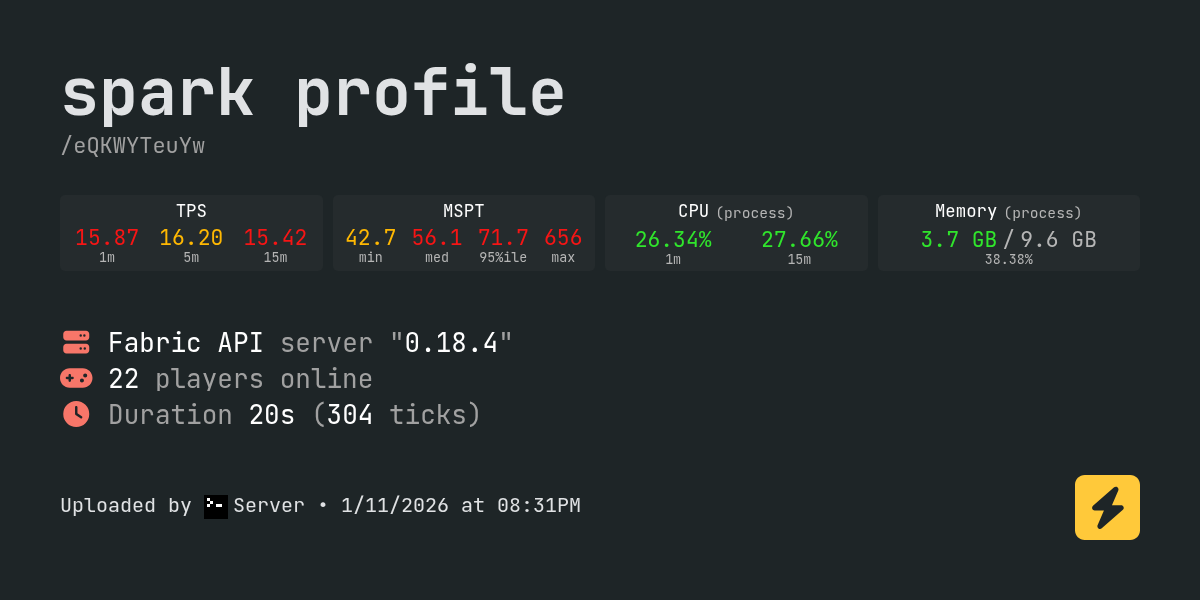Viewport: 1200px width, 600px height.
Task: Select the 5m TPS value 16.20
Action: (191, 238)
